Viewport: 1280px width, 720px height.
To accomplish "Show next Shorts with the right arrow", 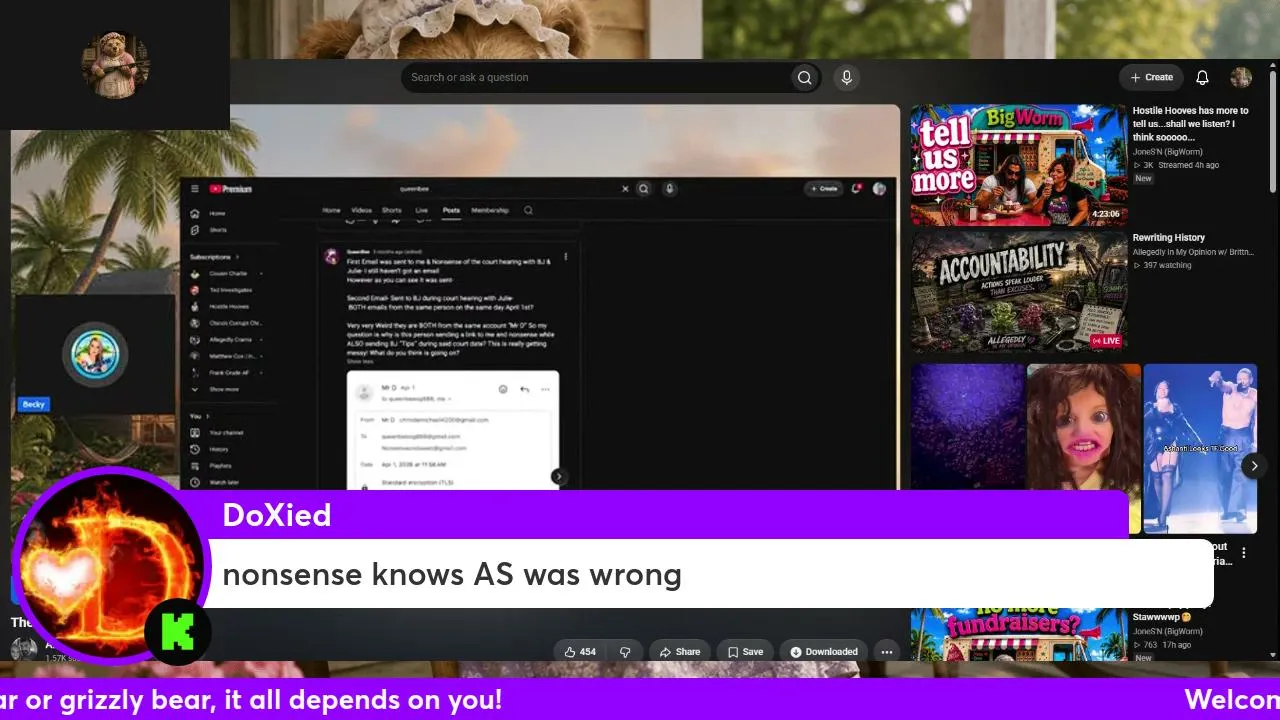I will pyautogui.click(x=1254, y=466).
